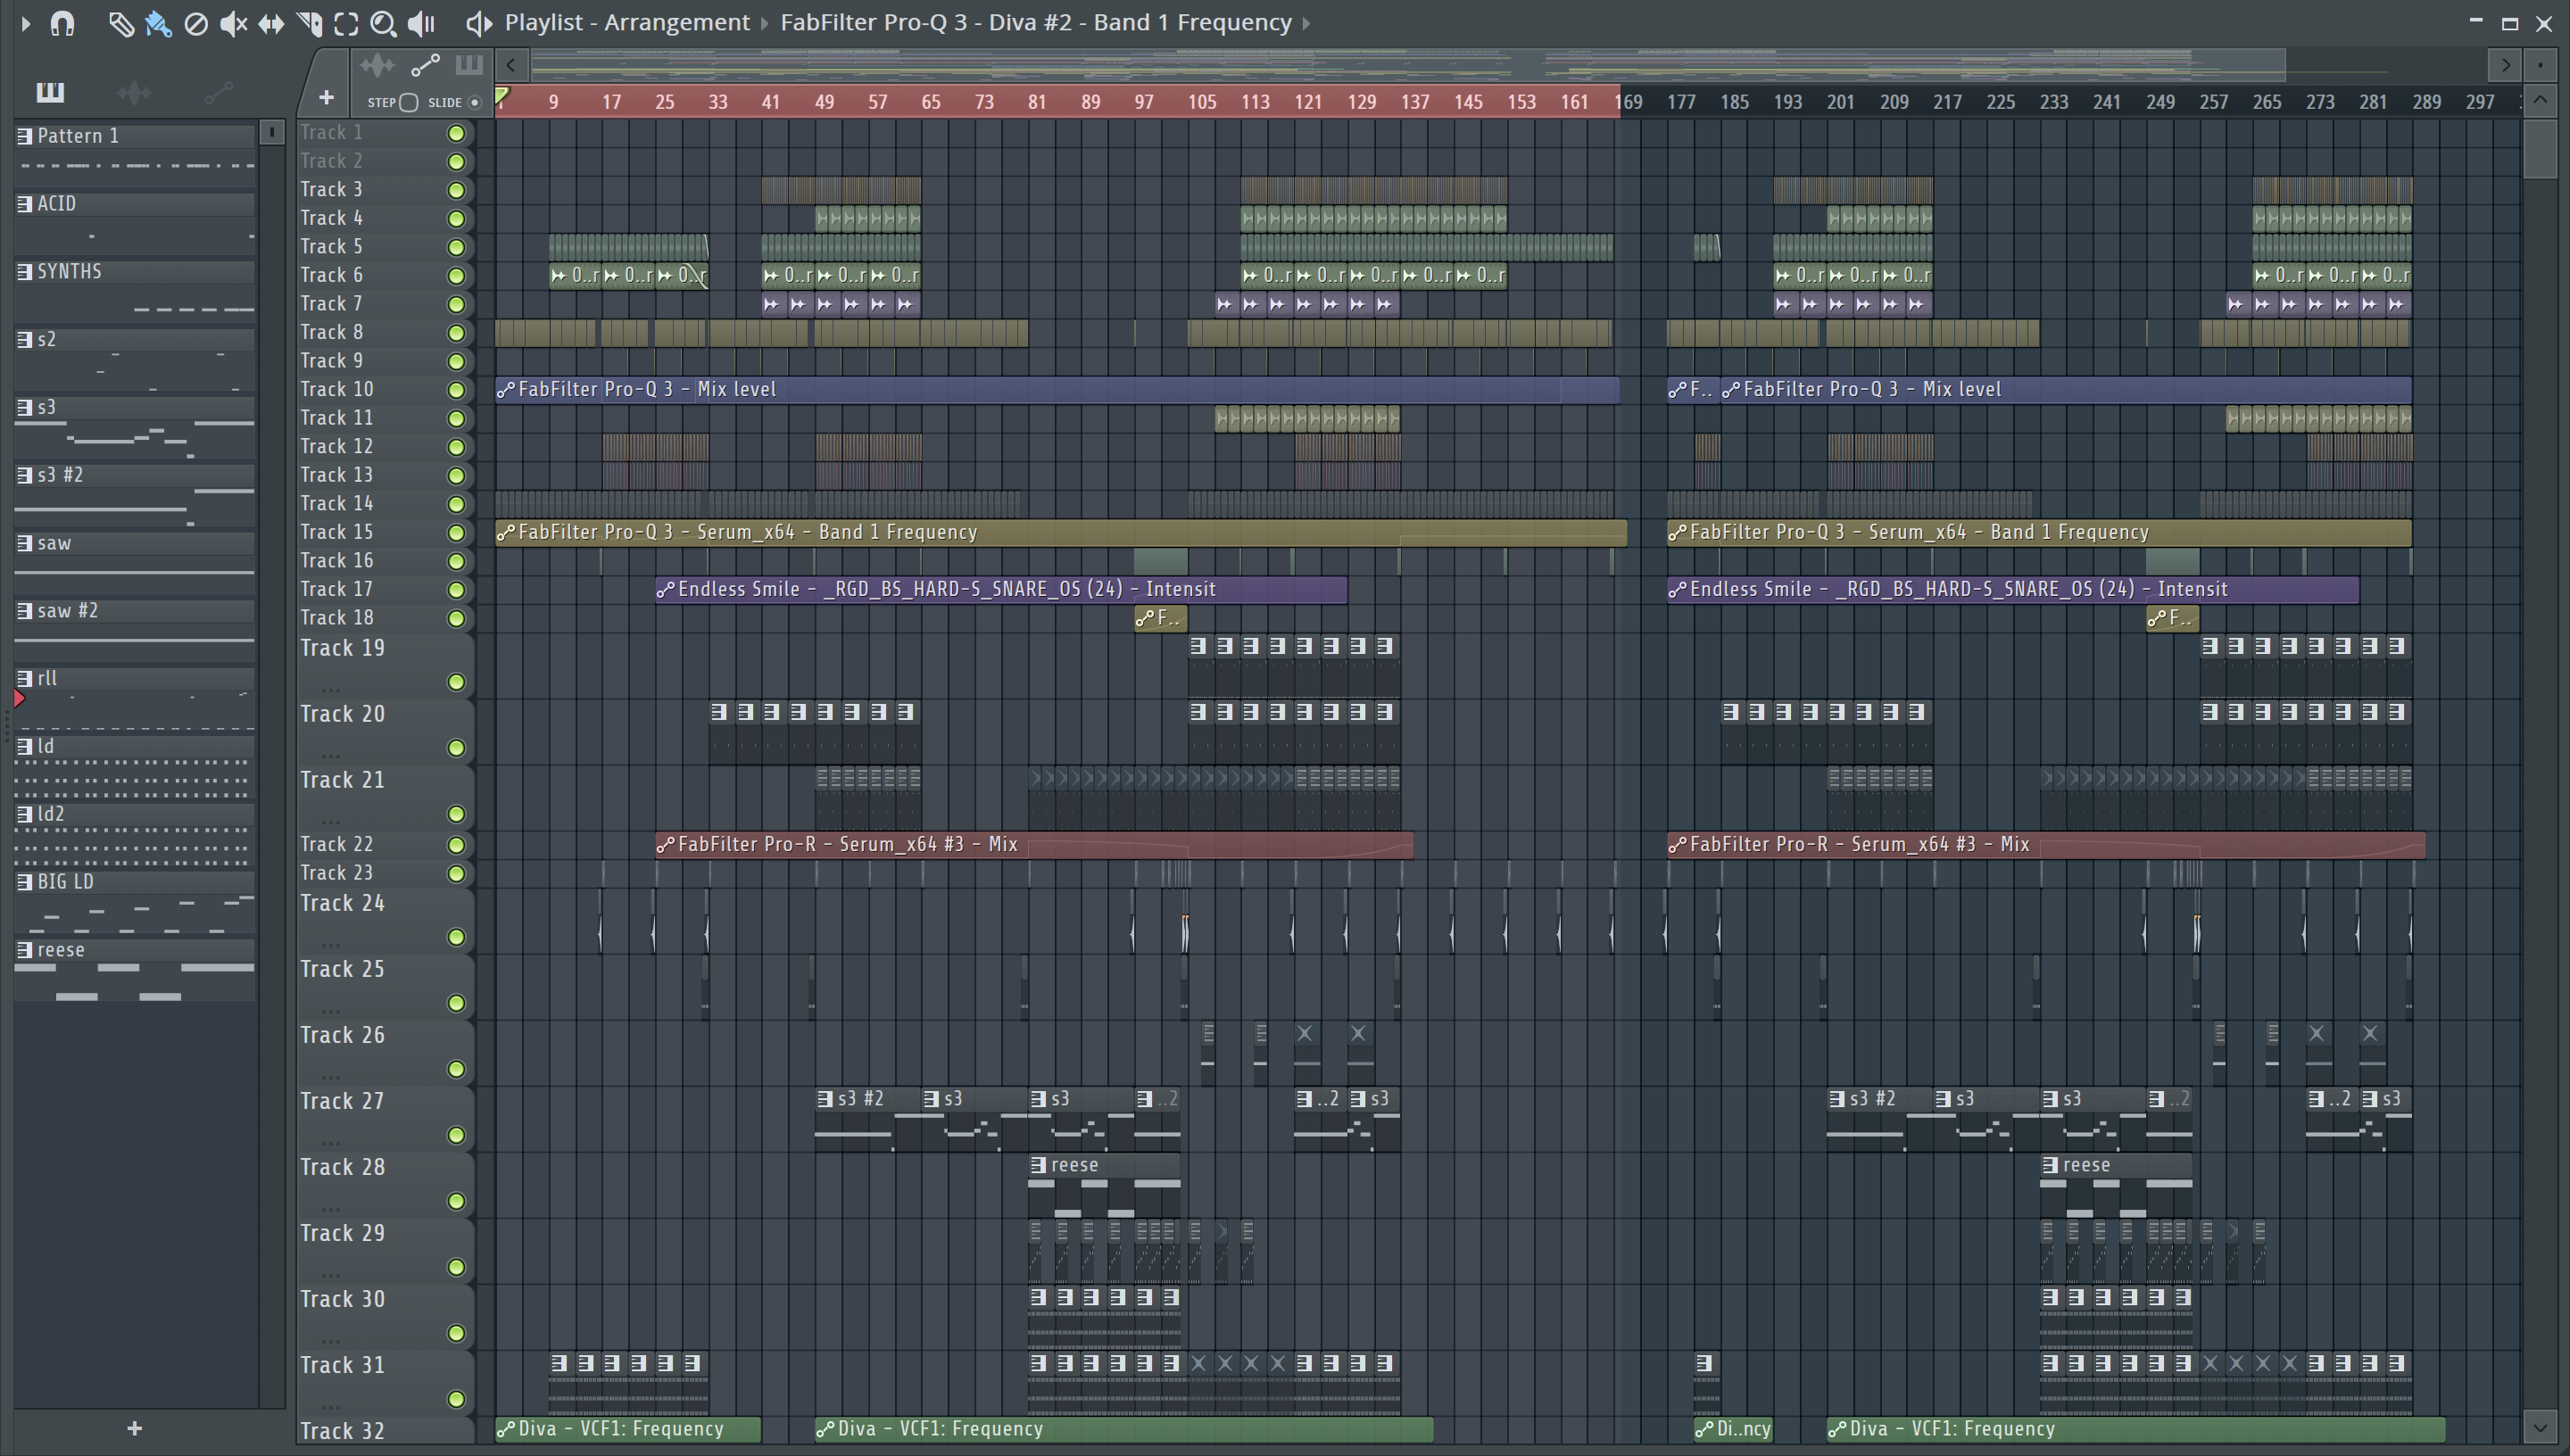
Task: Open the playlist options menu arrow
Action: tap(26, 23)
